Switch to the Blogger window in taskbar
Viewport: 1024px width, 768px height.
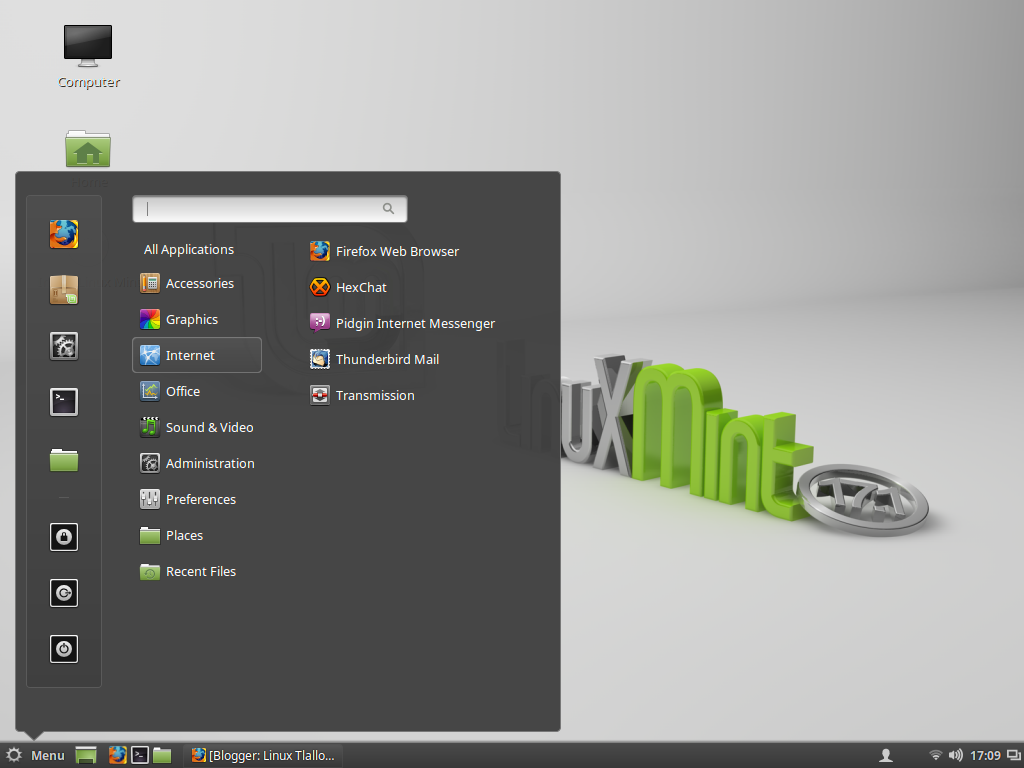(263, 755)
